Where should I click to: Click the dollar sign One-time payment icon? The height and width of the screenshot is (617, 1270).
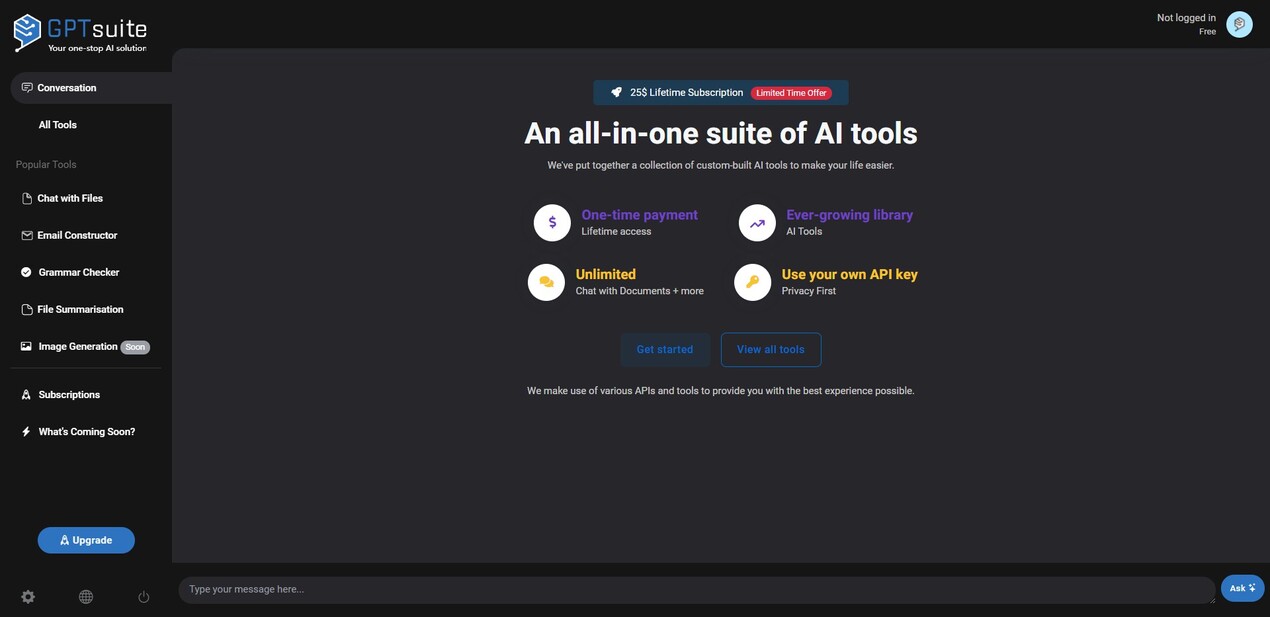point(552,223)
